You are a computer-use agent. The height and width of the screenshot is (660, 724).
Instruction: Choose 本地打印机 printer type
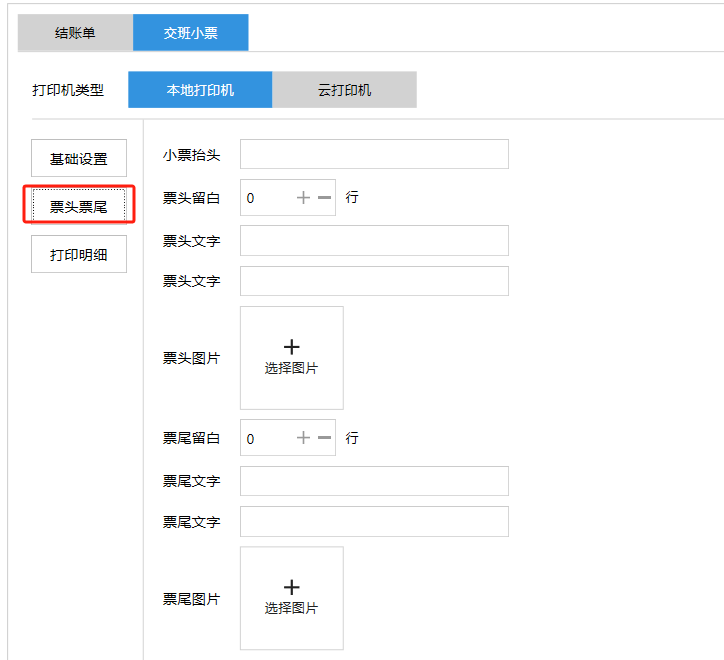point(200,90)
